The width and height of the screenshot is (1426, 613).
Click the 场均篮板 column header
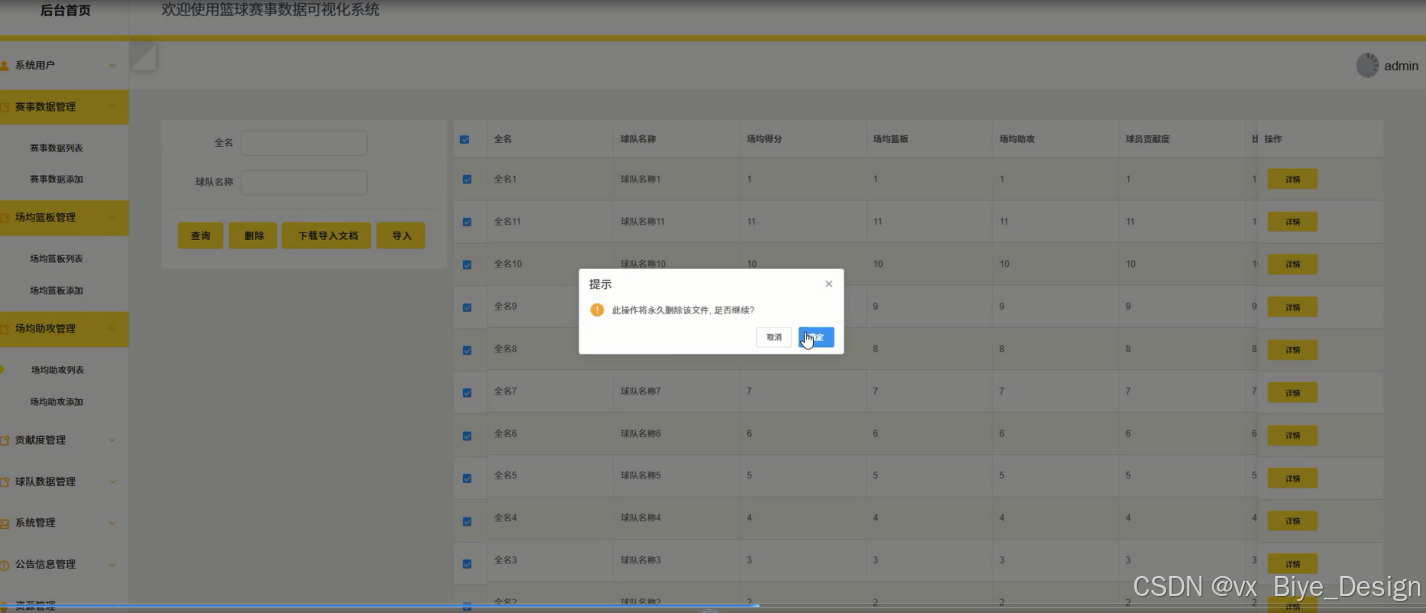coord(890,139)
